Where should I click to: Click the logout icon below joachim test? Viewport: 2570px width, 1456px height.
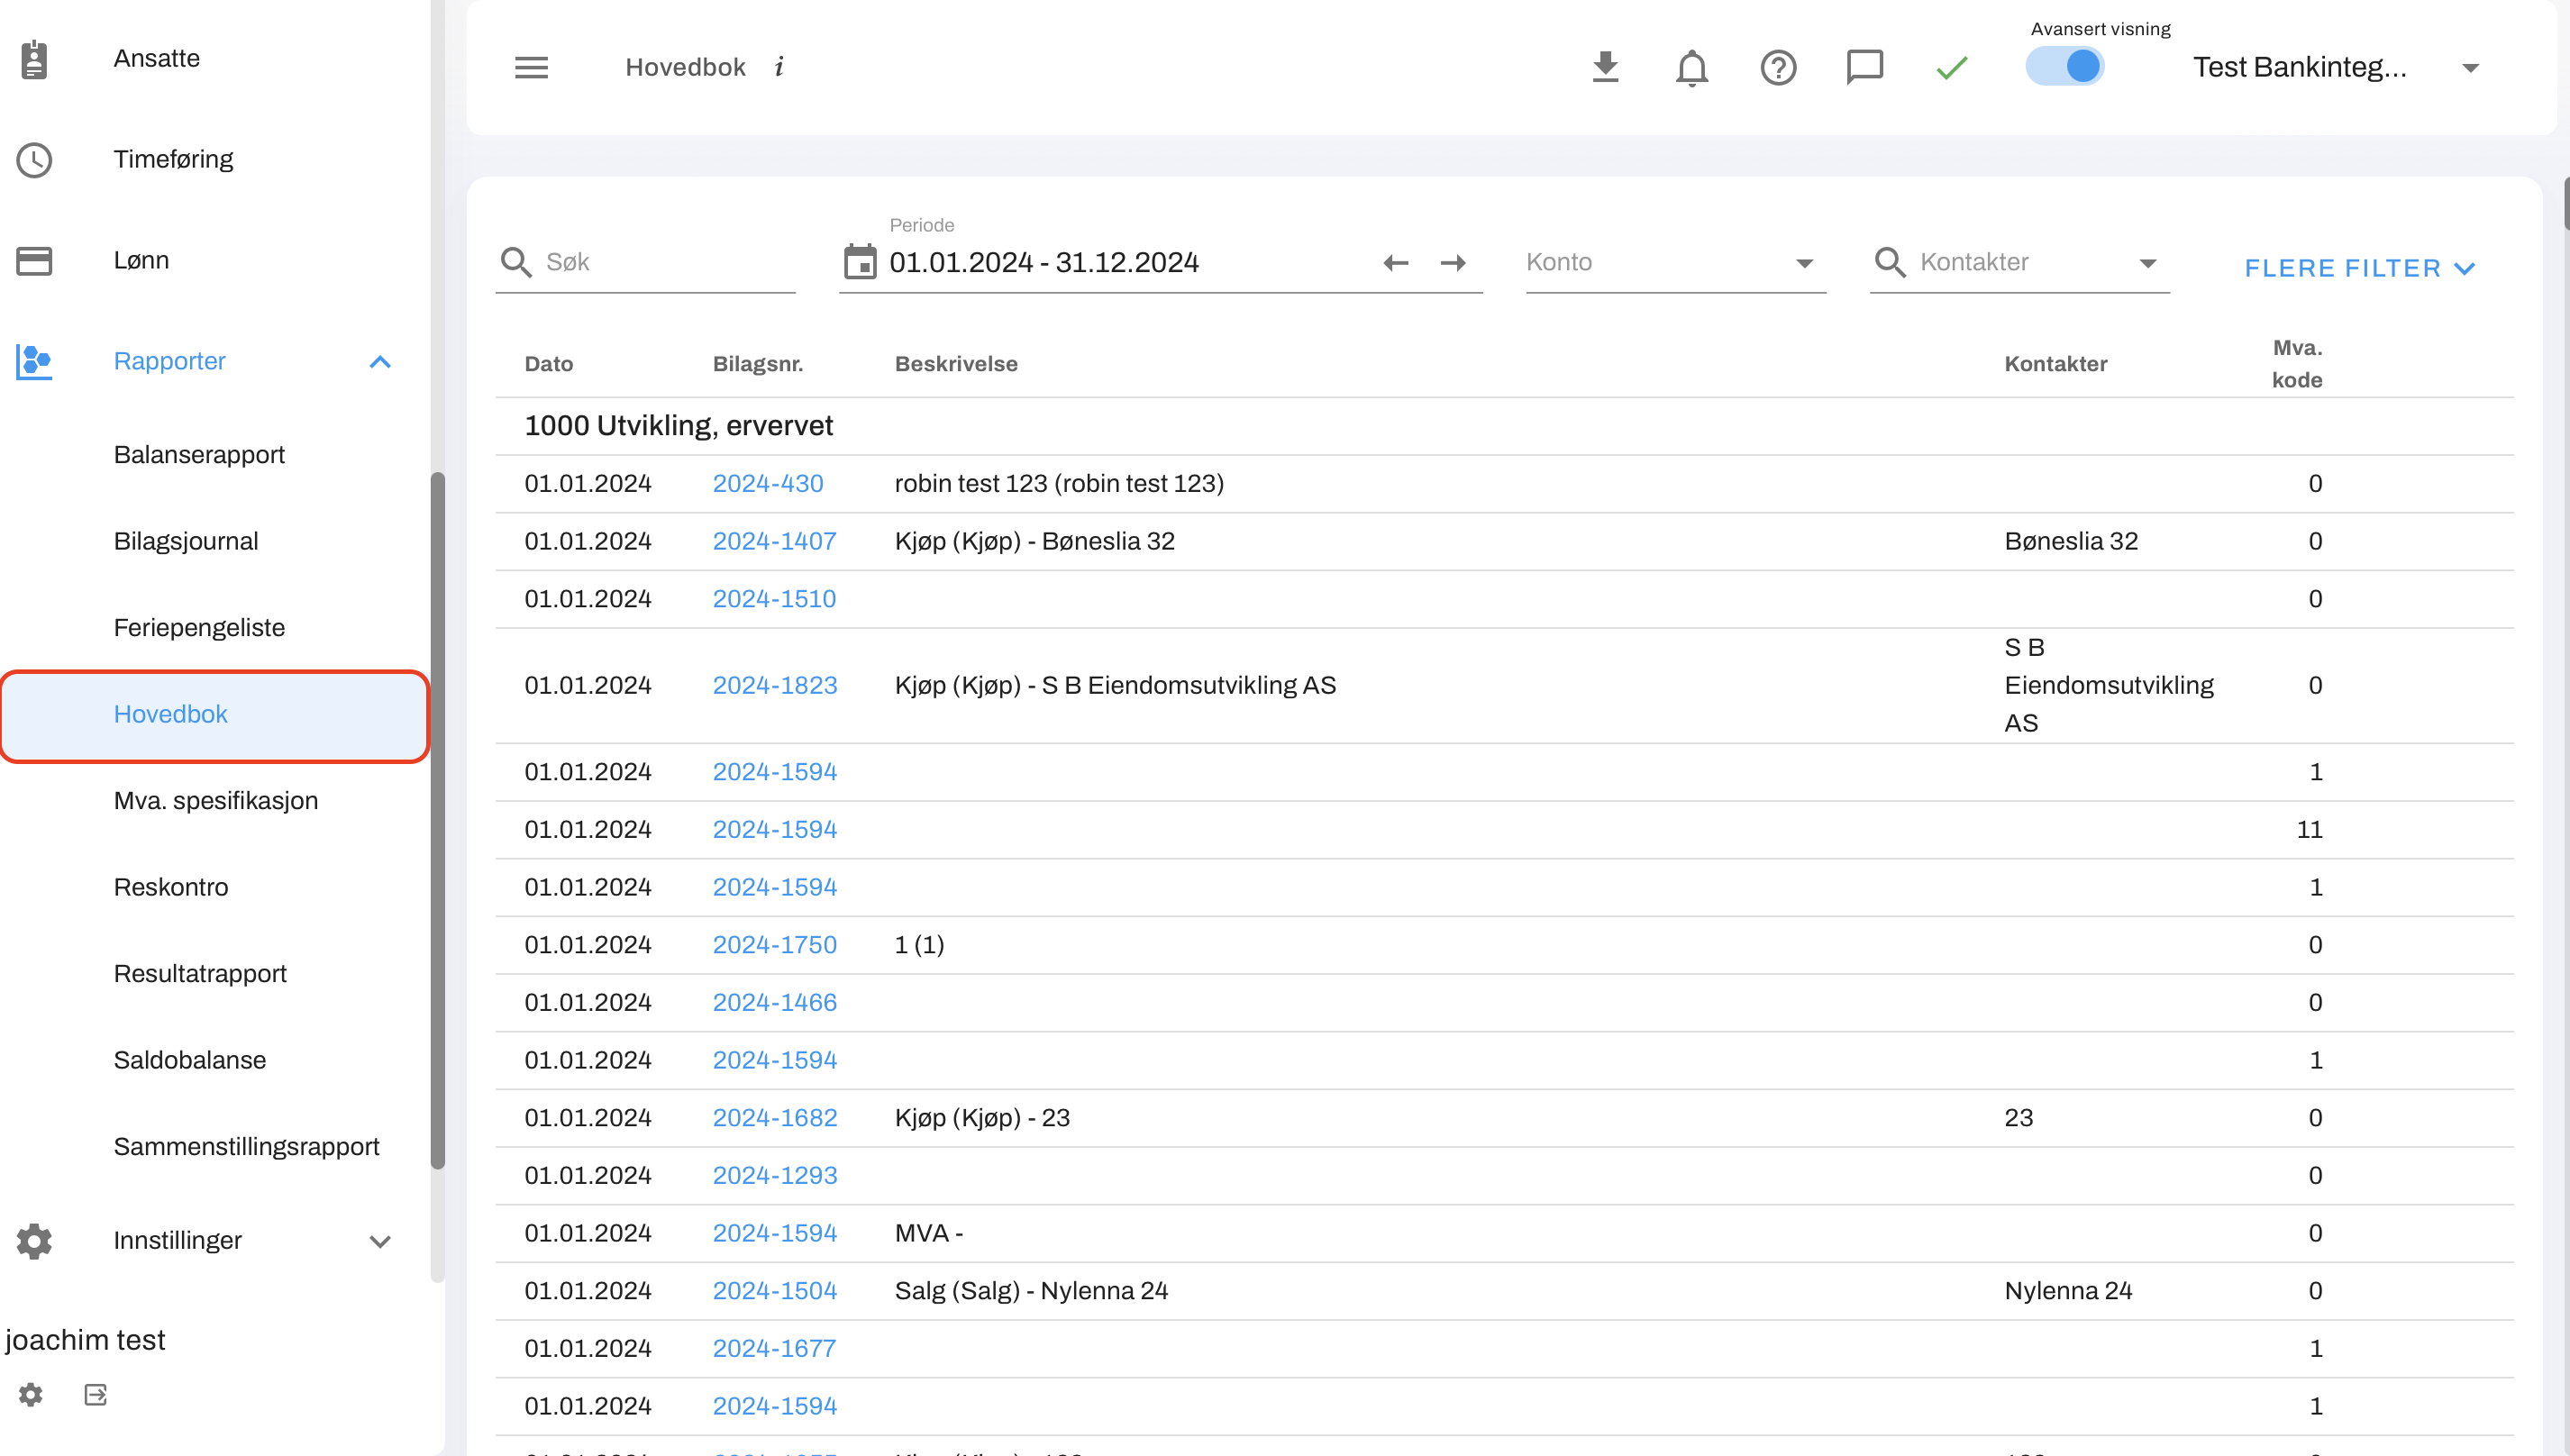(96, 1394)
